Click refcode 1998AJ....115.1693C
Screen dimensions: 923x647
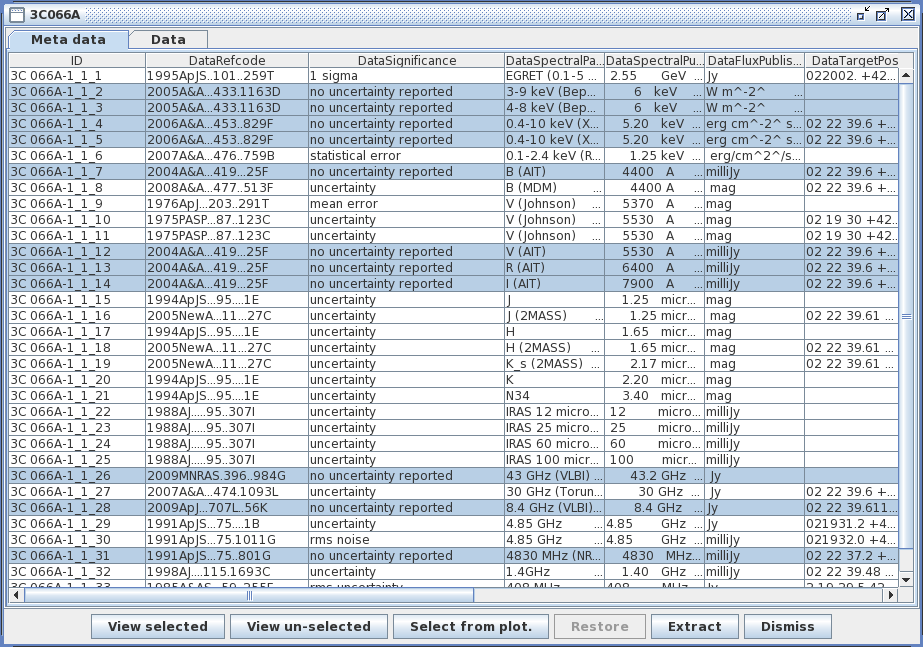pyautogui.click(x=227, y=572)
